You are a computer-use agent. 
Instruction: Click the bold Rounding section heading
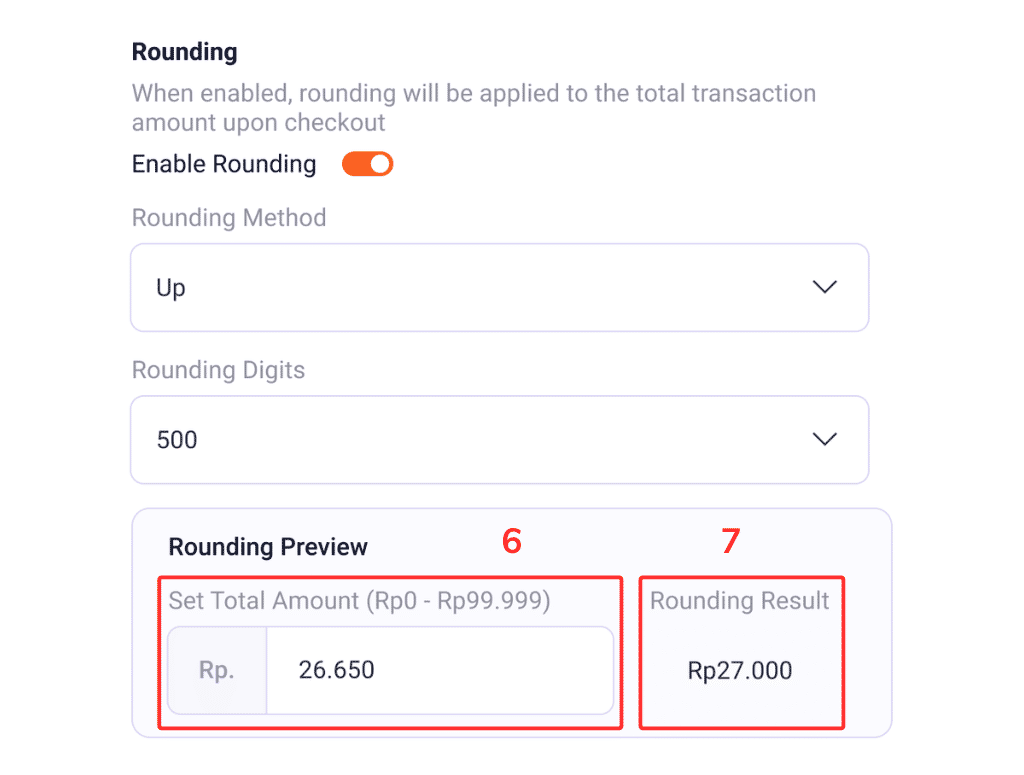[184, 52]
